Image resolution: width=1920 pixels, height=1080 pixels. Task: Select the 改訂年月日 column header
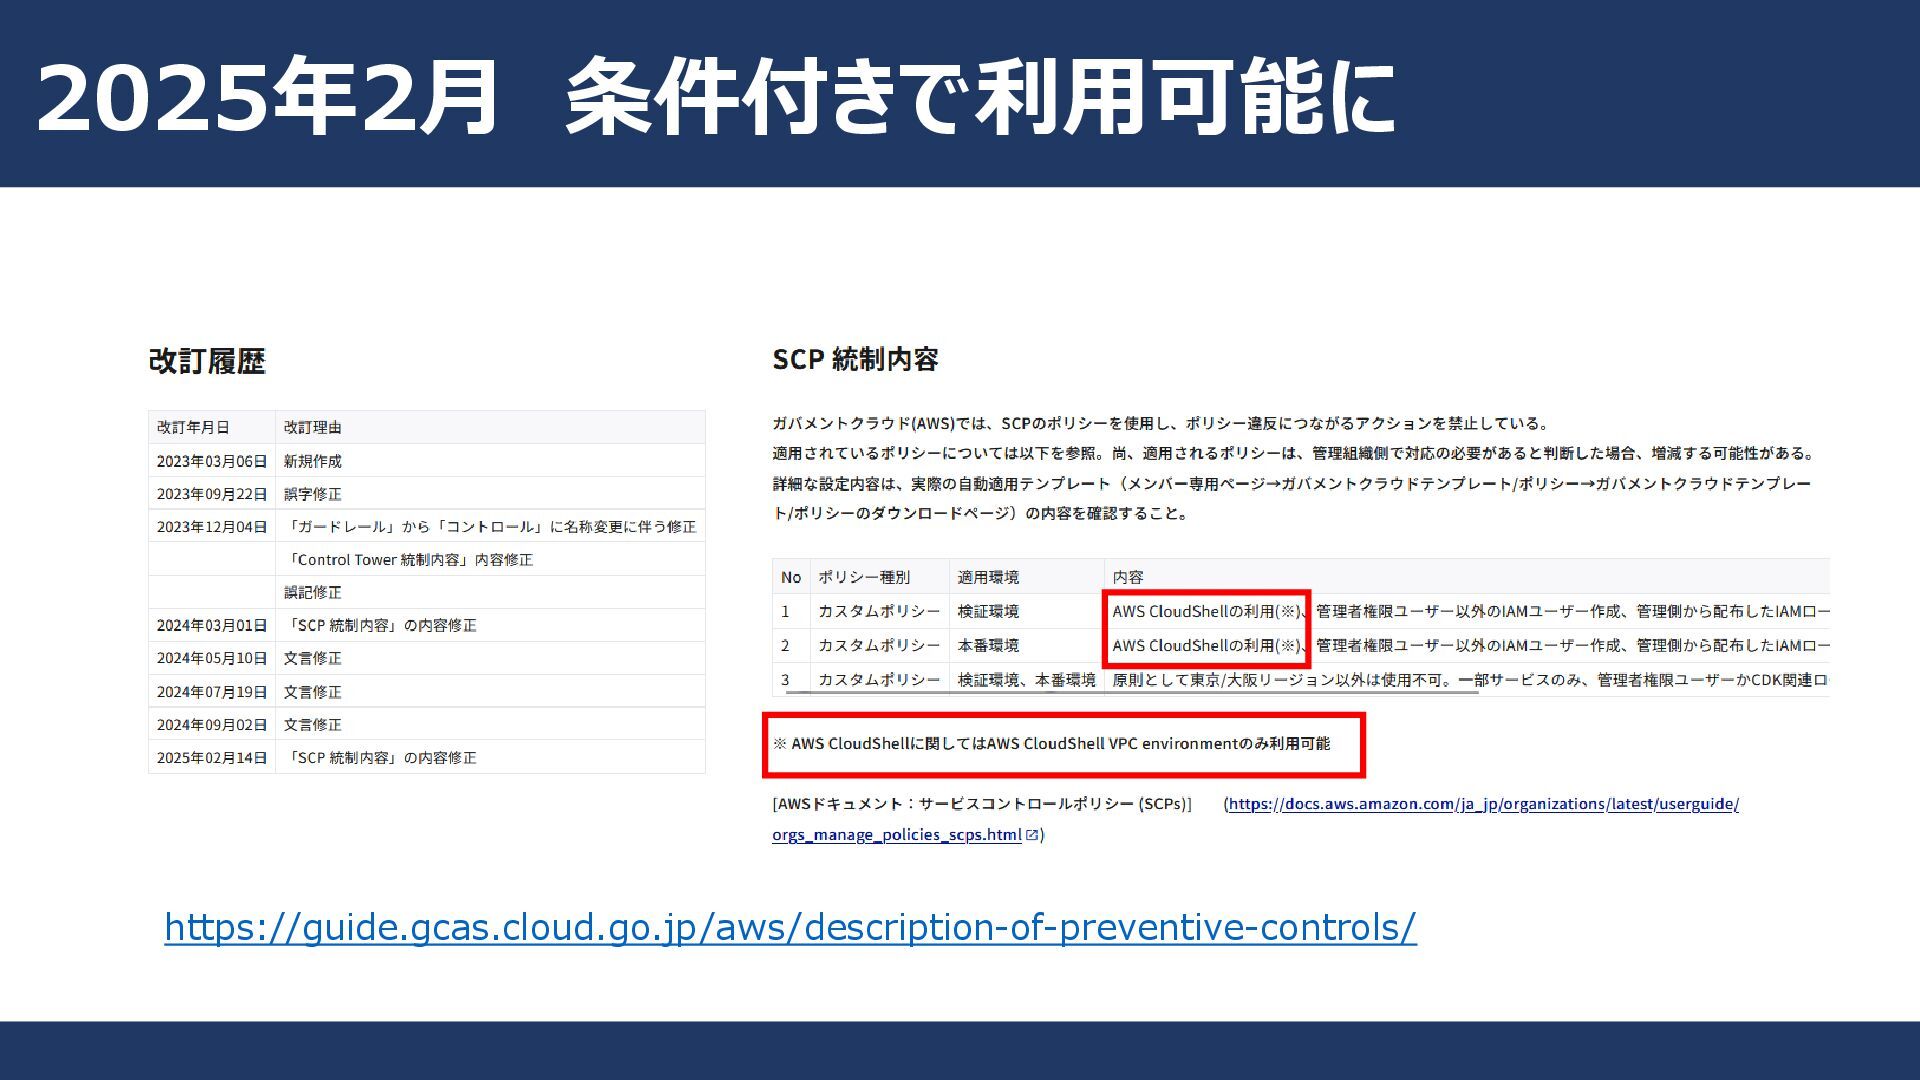click(x=212, y=427)
